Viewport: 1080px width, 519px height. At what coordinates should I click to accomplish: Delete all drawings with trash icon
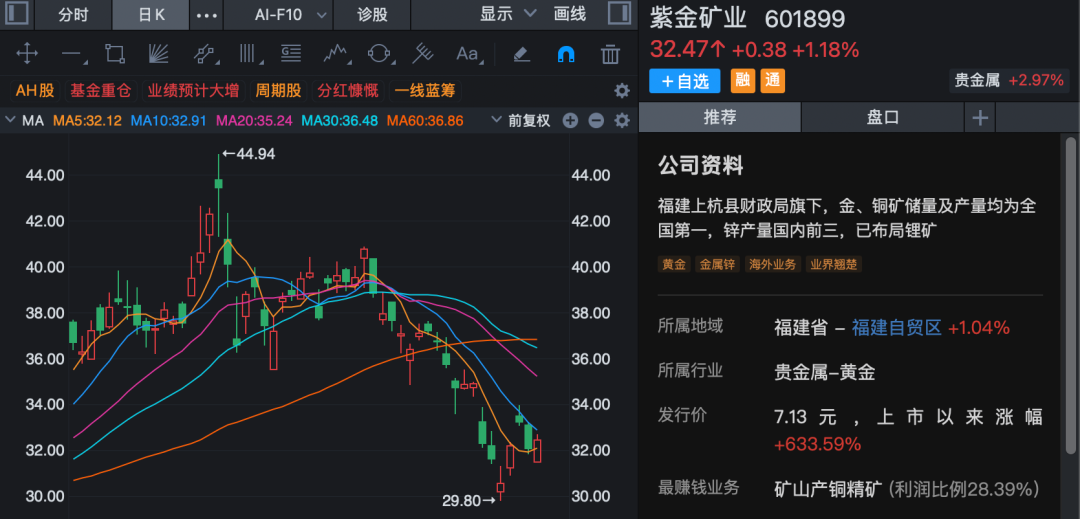(610, 54)
